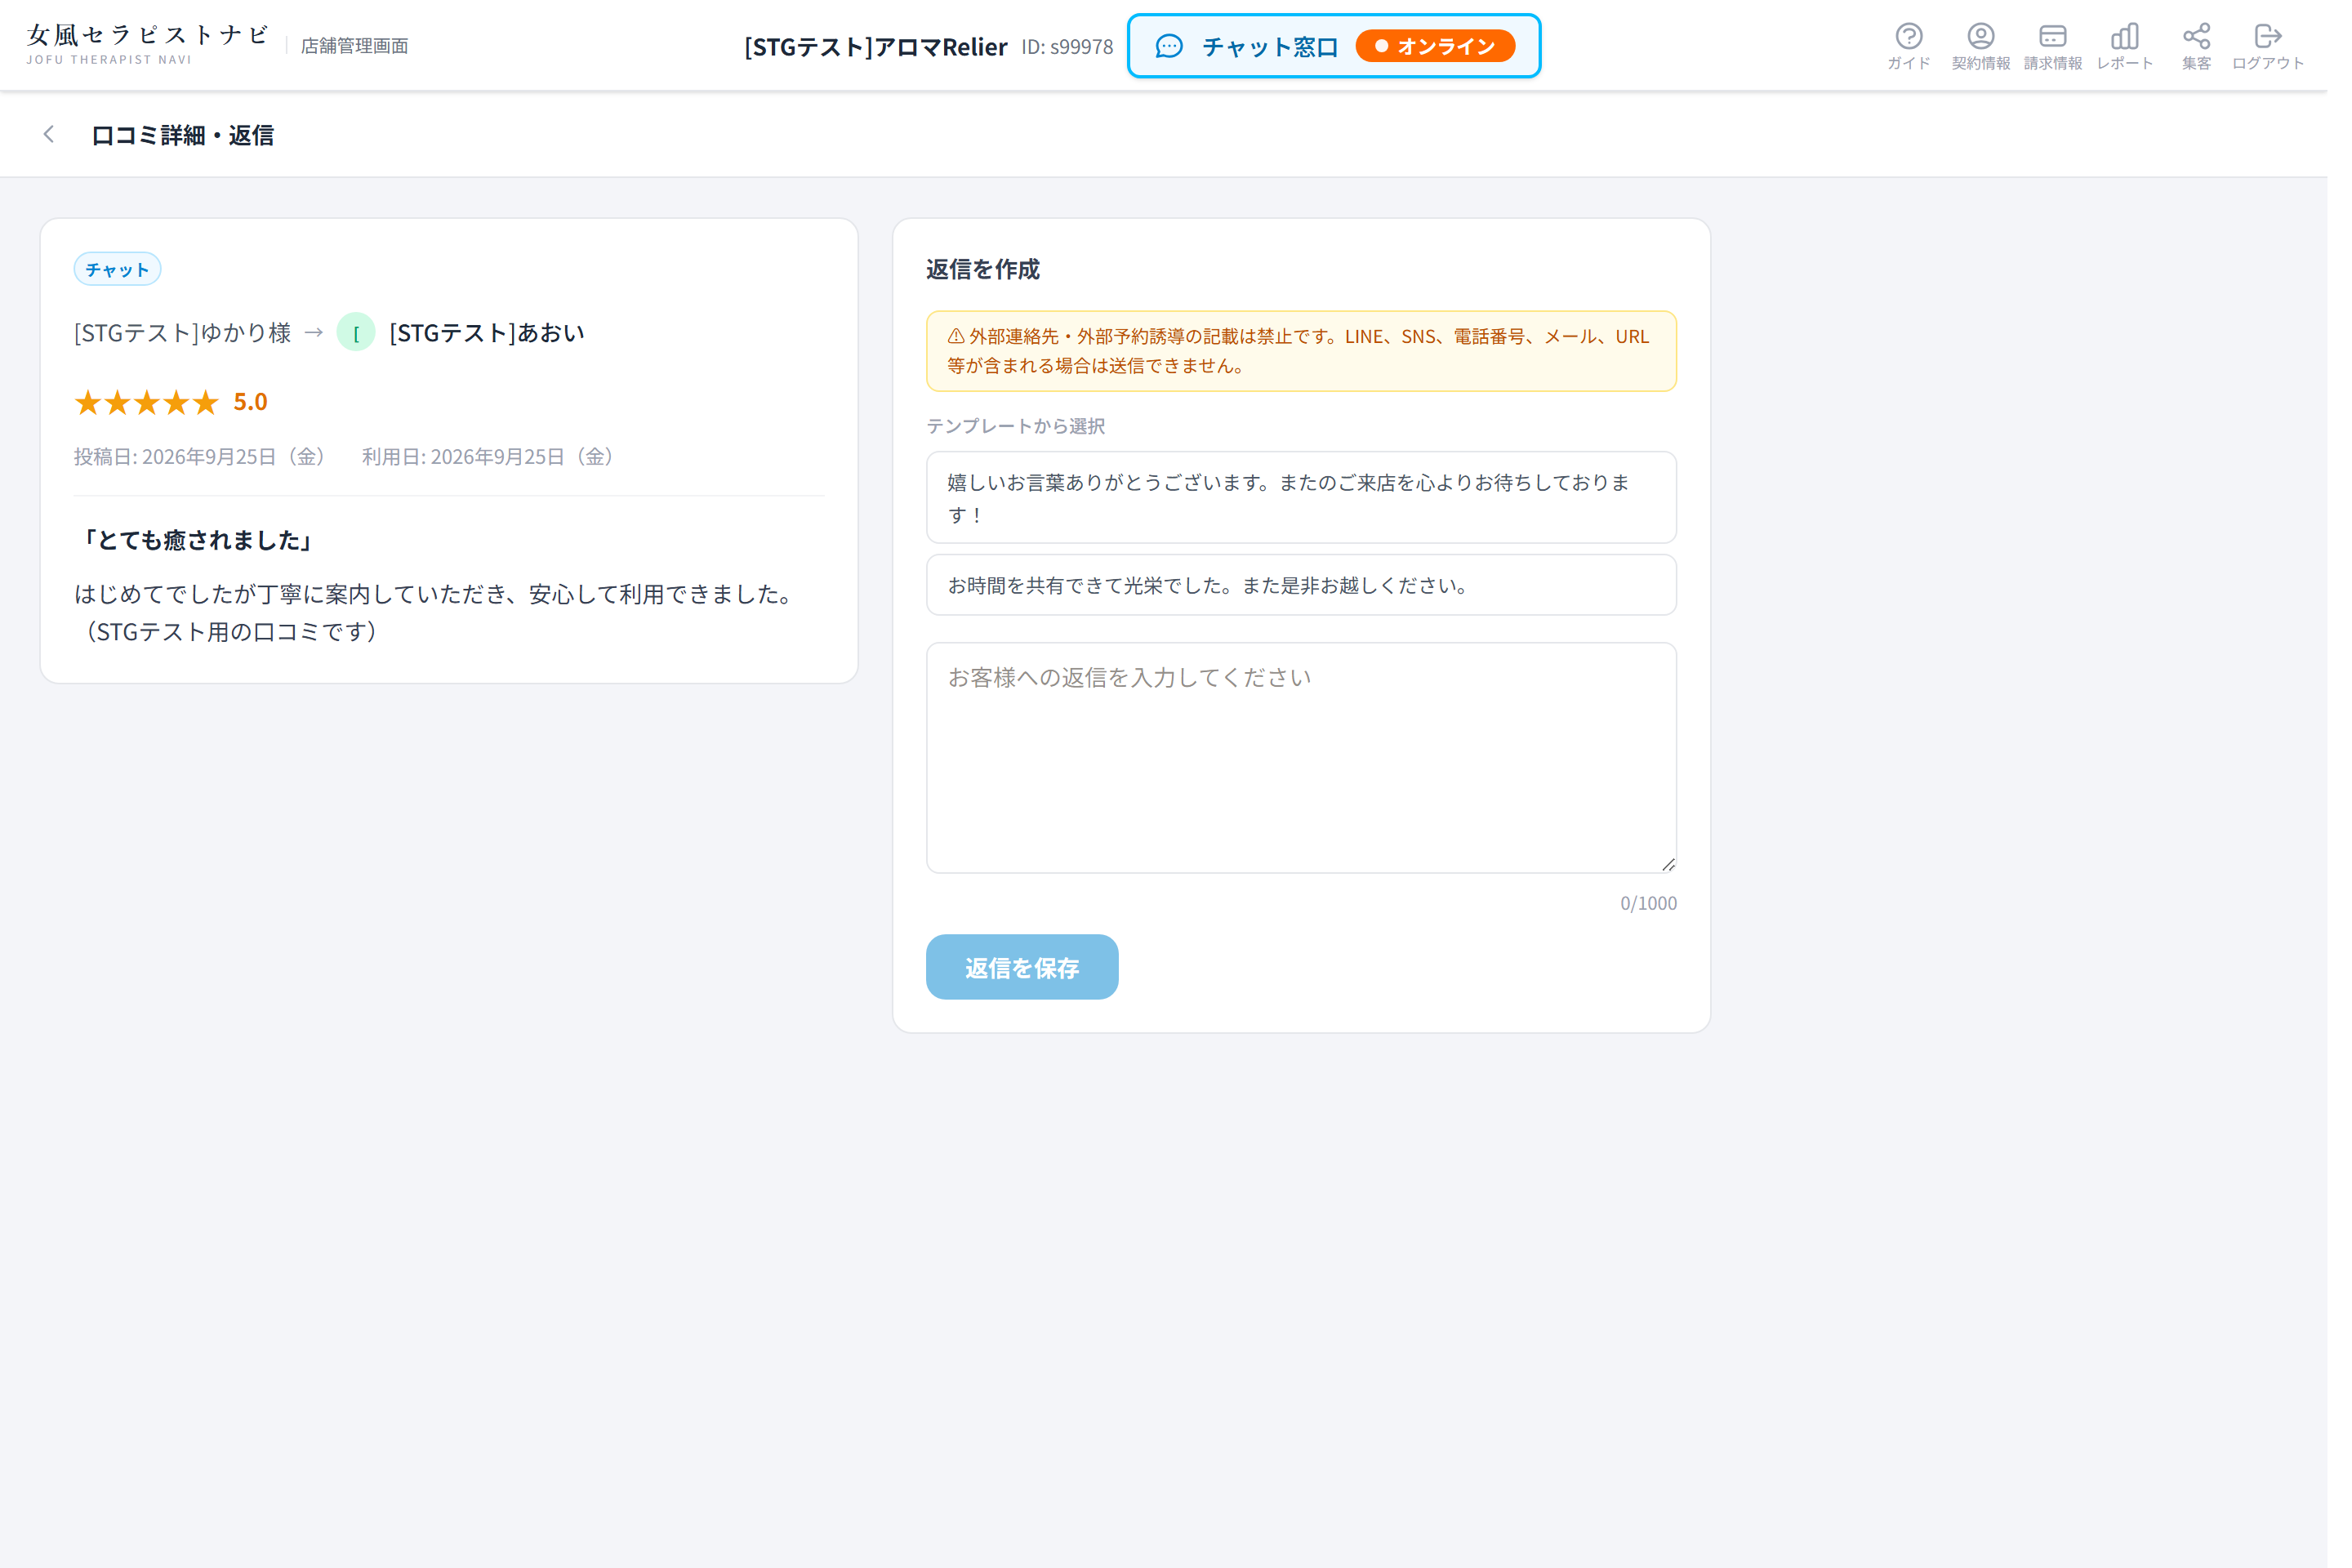The image size is (2352, 1568).
Task: Click the ID: s99978 text
Action: coord(1078,47)
